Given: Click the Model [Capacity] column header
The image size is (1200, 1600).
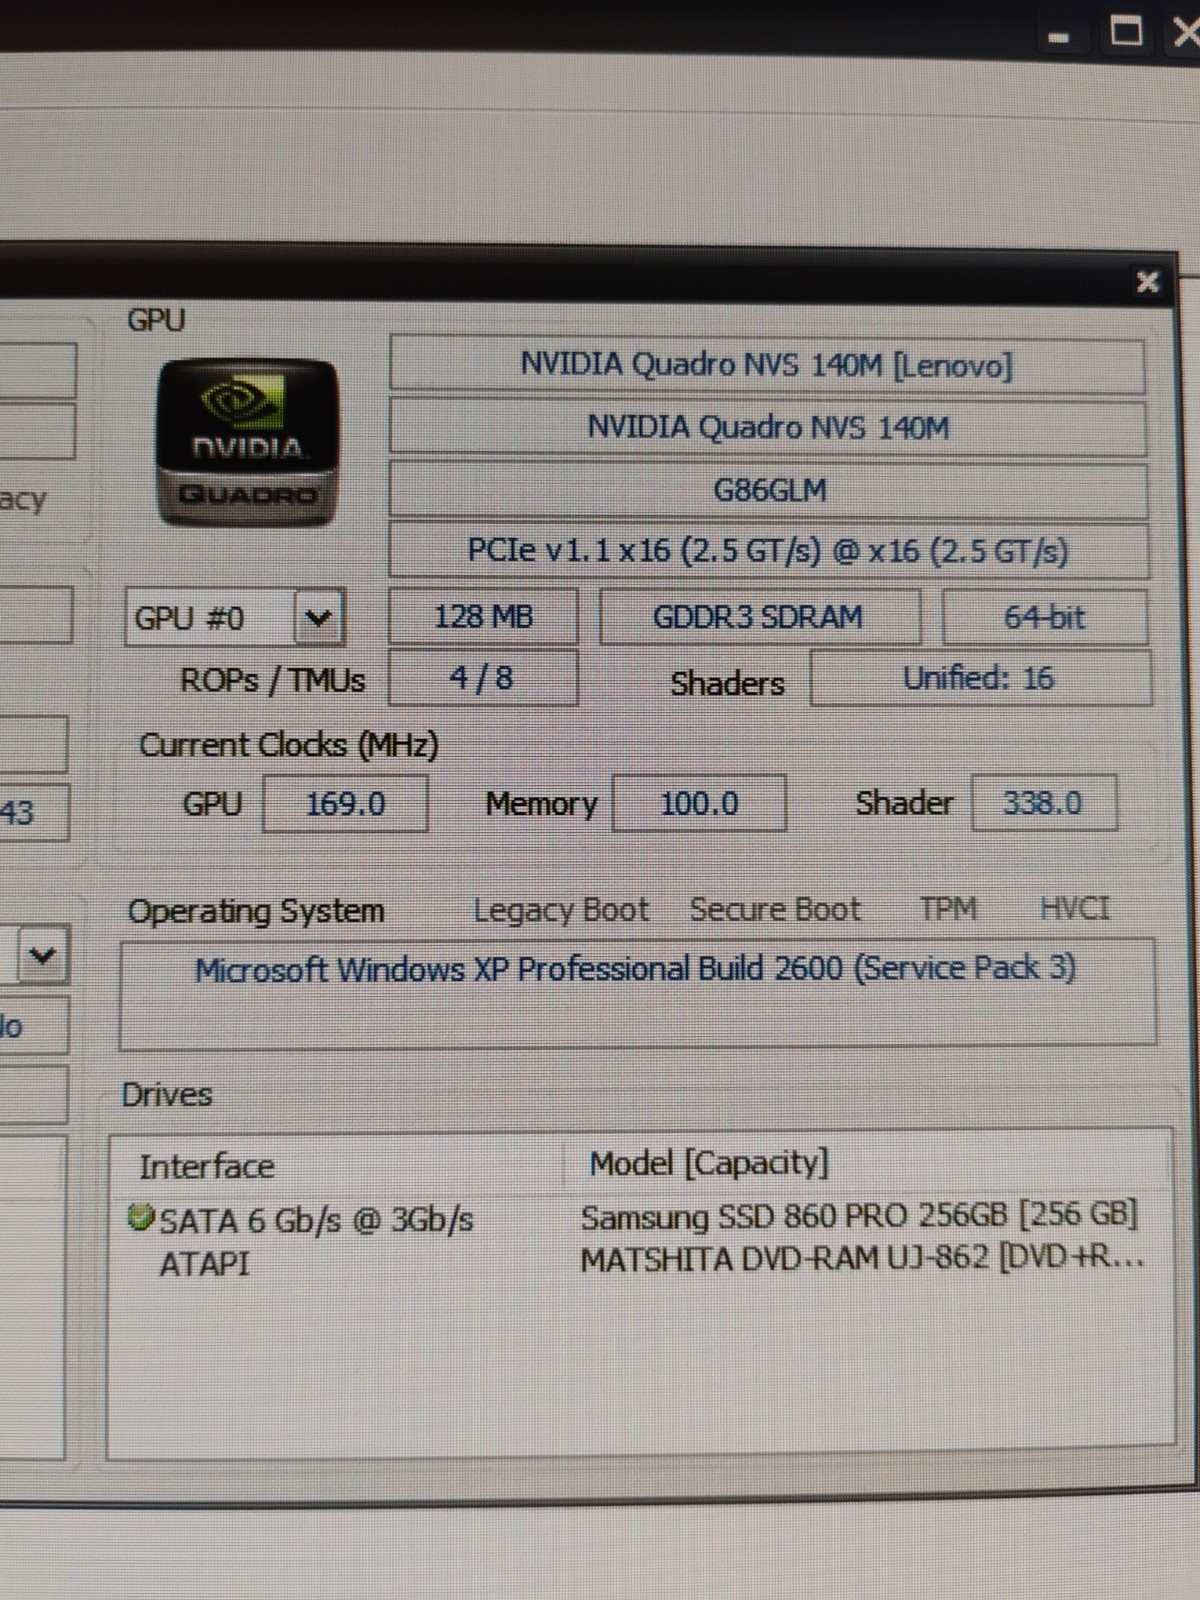Looking at the screenshot, I should coord(709,1163).
